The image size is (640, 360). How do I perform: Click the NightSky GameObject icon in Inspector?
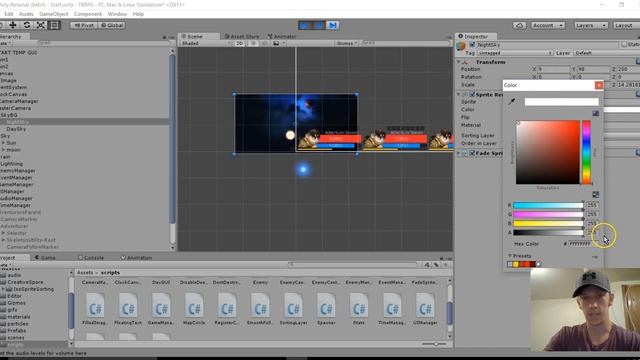pyautogui.click(x=461, y=46)
